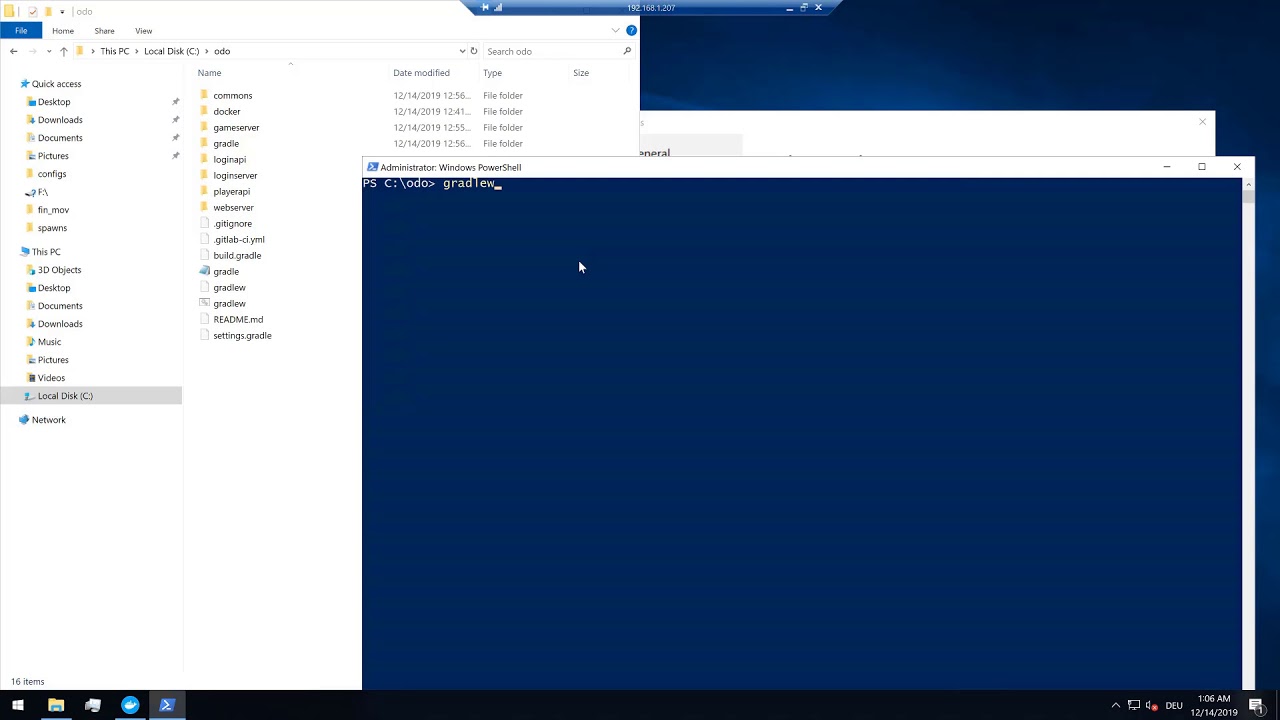The width and height of the screenshot is (1280, 720).
Task: Sort files by Date modified column
Action: click(434, 73)
